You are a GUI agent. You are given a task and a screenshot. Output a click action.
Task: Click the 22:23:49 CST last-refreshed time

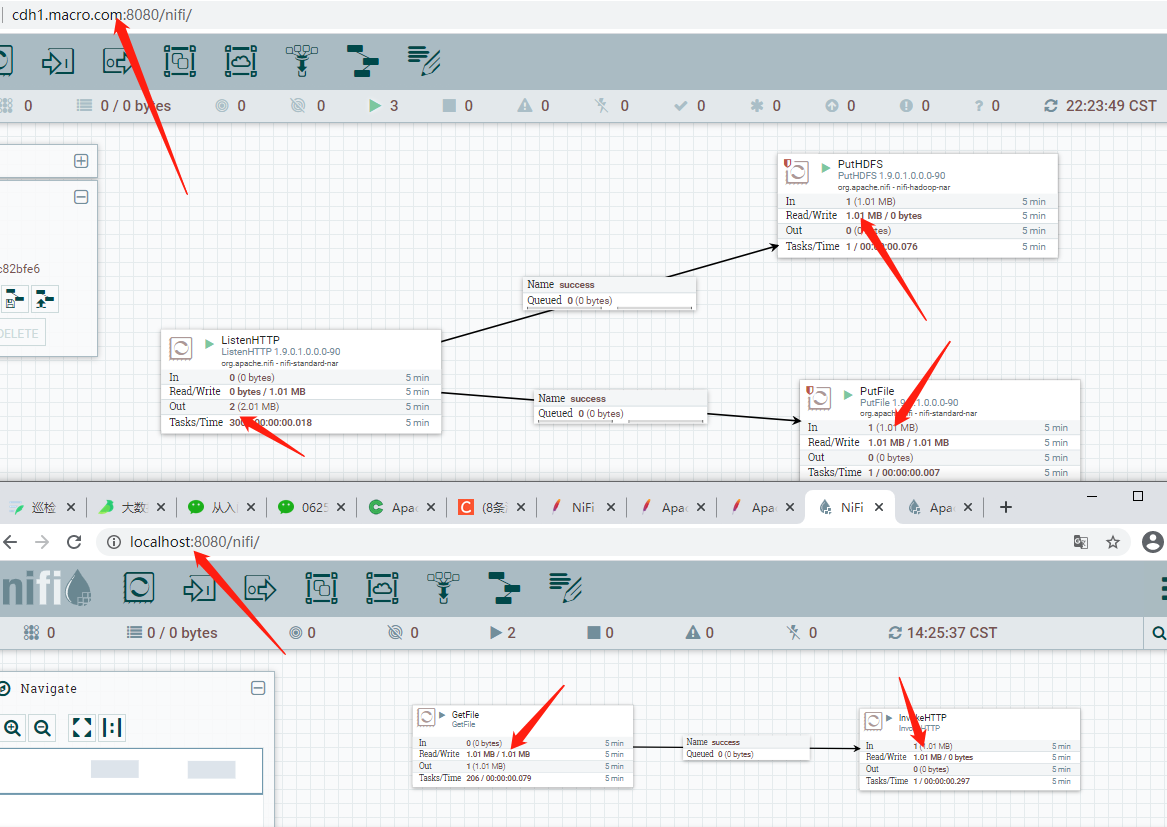tap(1111, 106)
